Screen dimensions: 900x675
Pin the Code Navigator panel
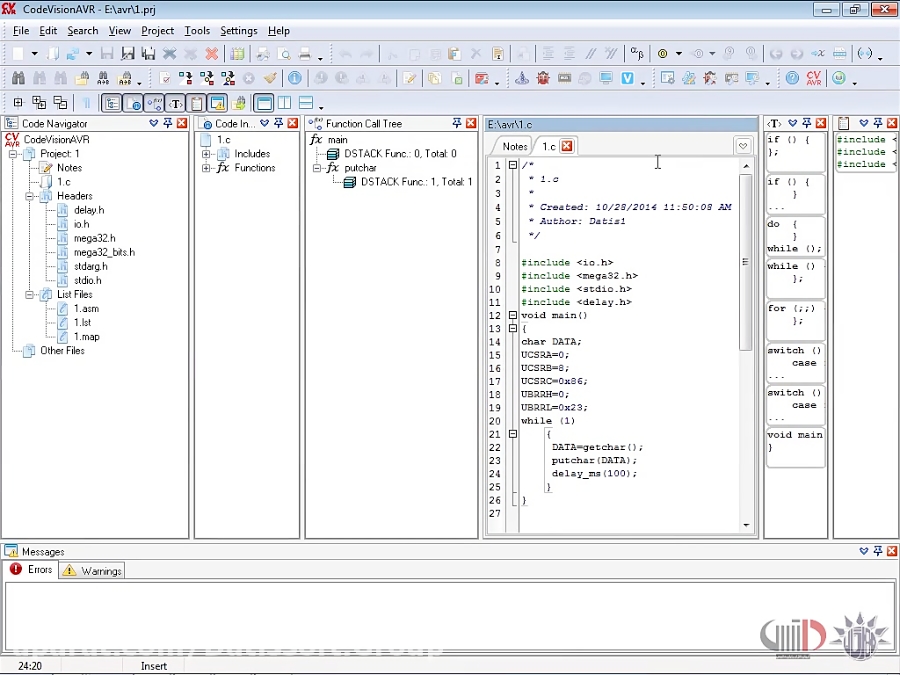click(168, 123)
